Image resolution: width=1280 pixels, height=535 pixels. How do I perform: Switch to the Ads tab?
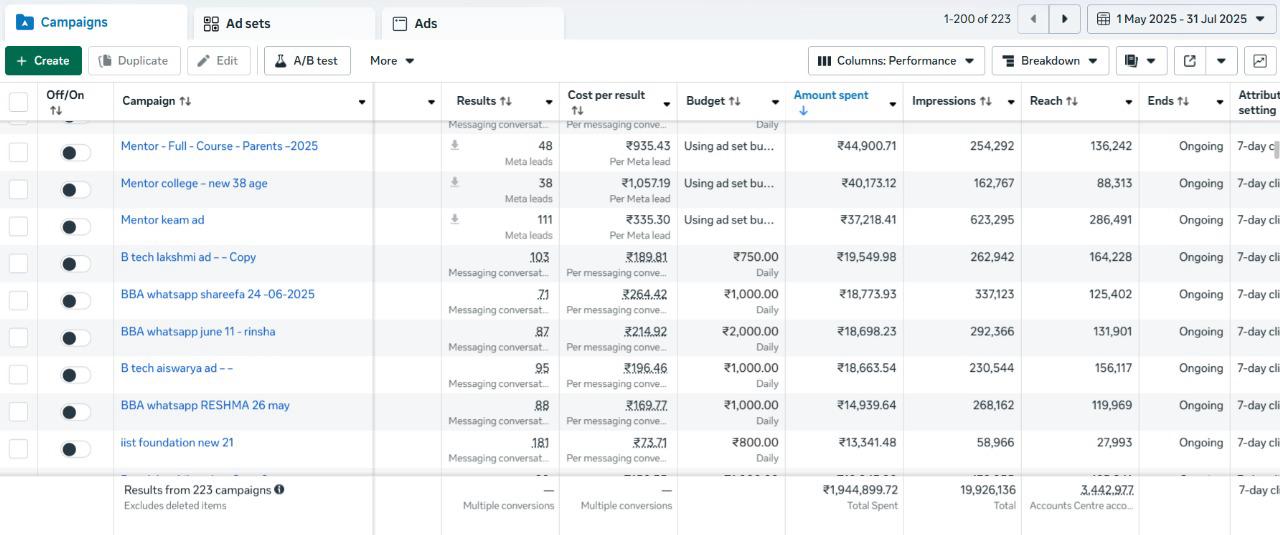coord(472,23)
